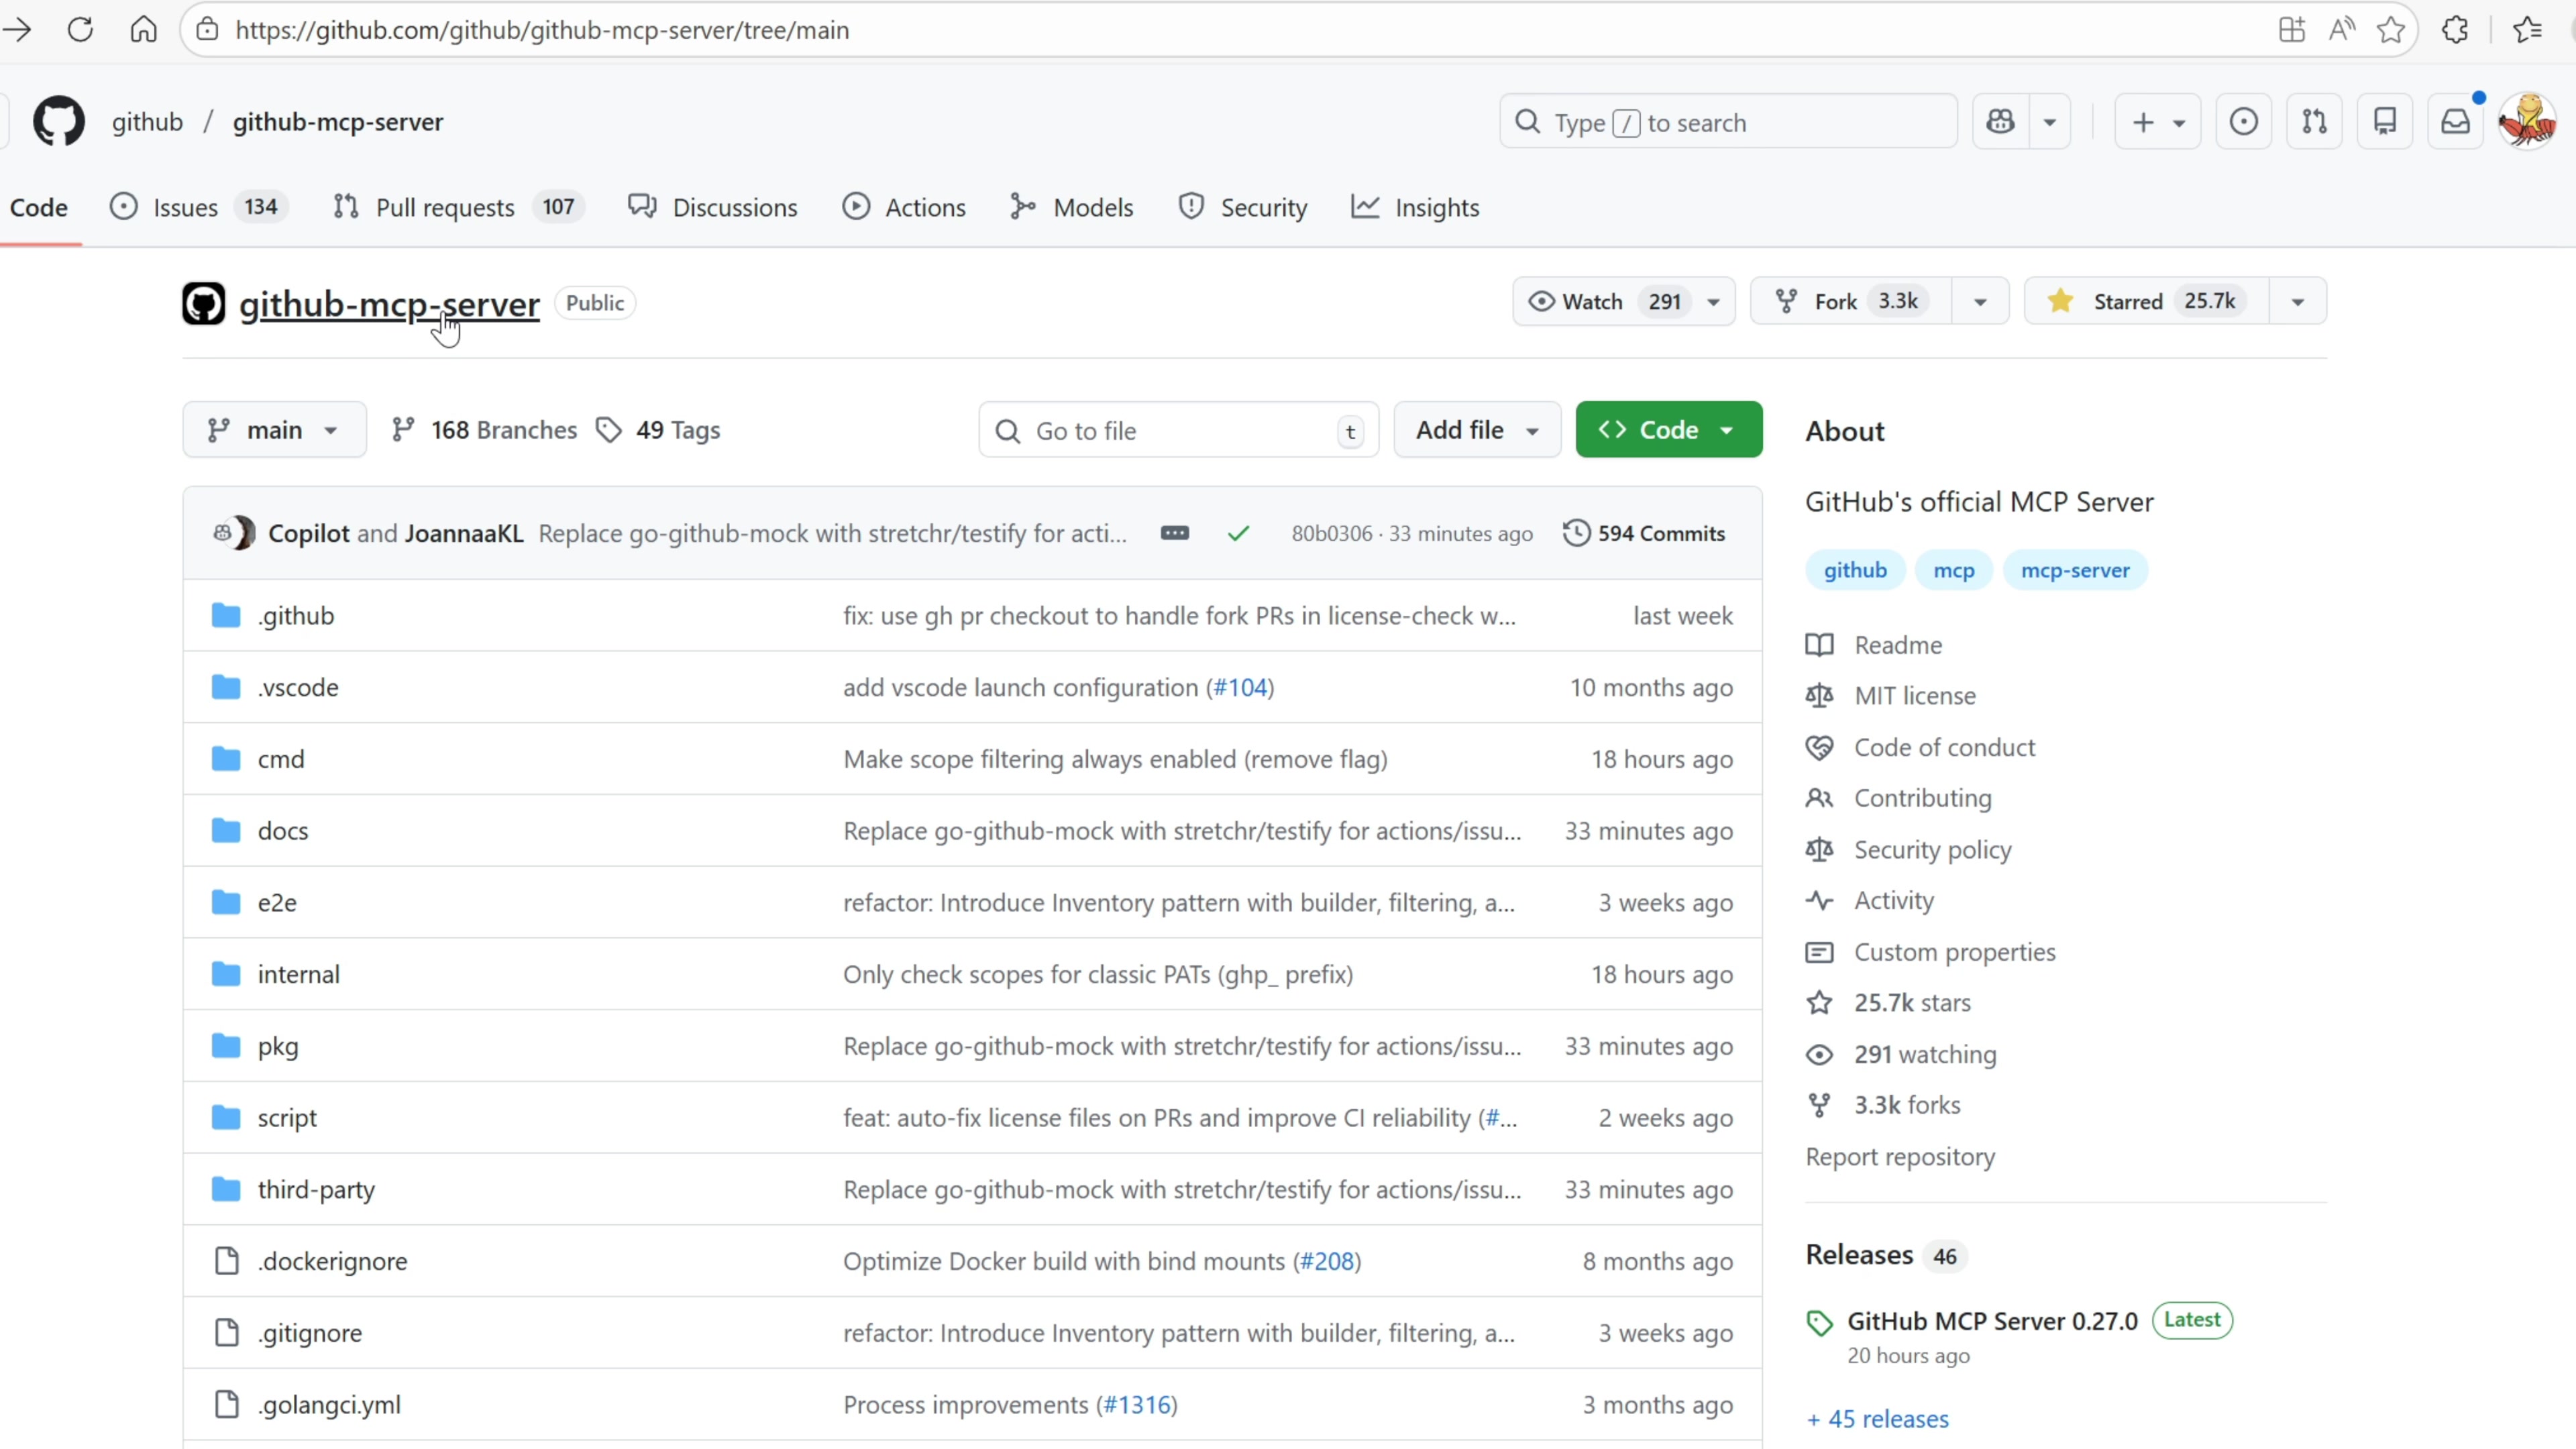
Task: Bookmark page with the favorites star
Action: (x=2391, y=30)
